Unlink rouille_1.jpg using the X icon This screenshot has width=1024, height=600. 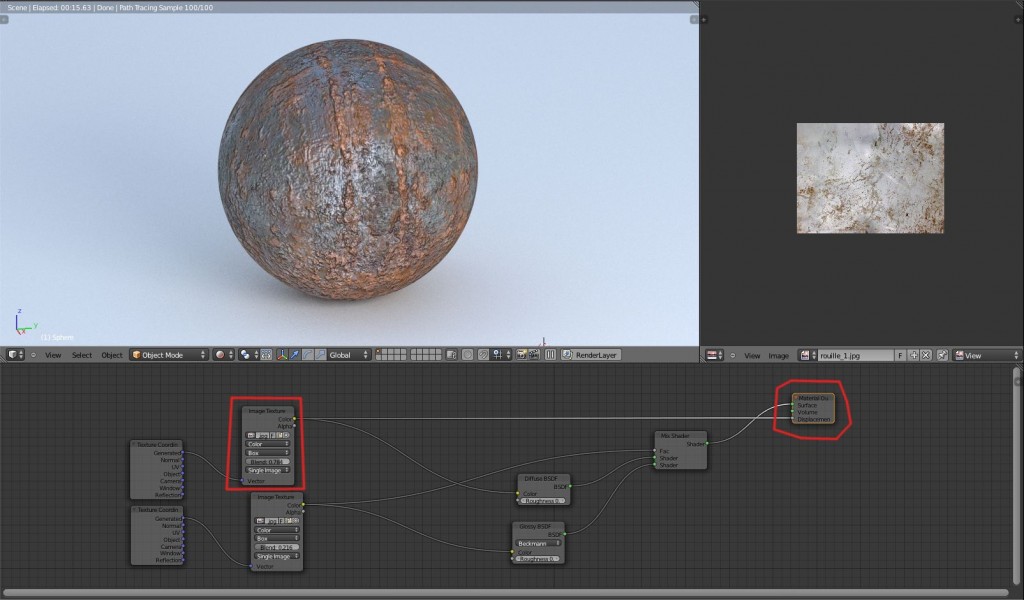[925, 355]
